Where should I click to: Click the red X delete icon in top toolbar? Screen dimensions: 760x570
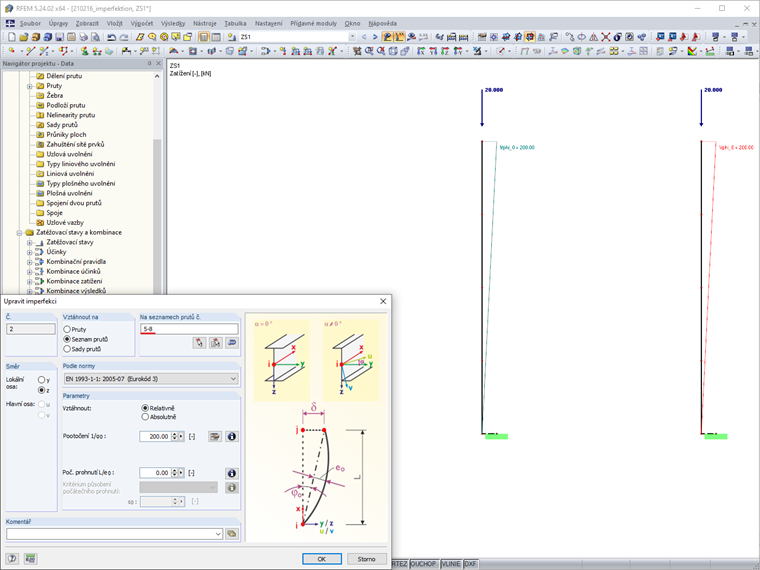click(x=605, y=37)
